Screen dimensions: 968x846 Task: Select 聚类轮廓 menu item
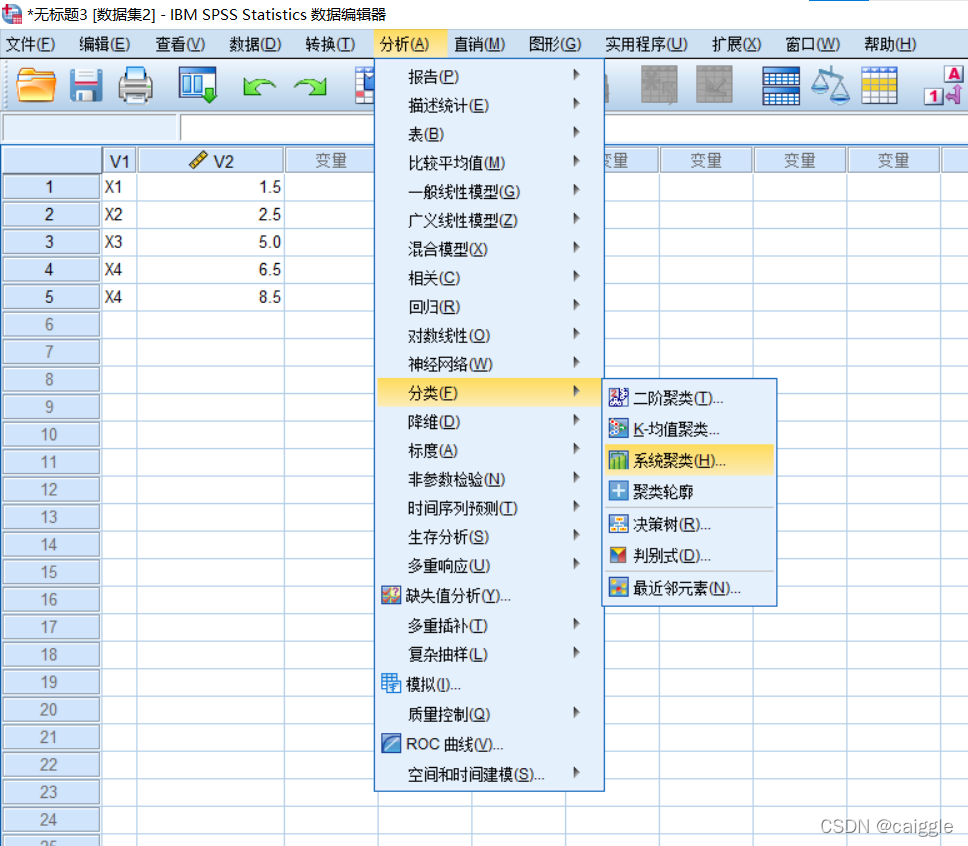689,492
